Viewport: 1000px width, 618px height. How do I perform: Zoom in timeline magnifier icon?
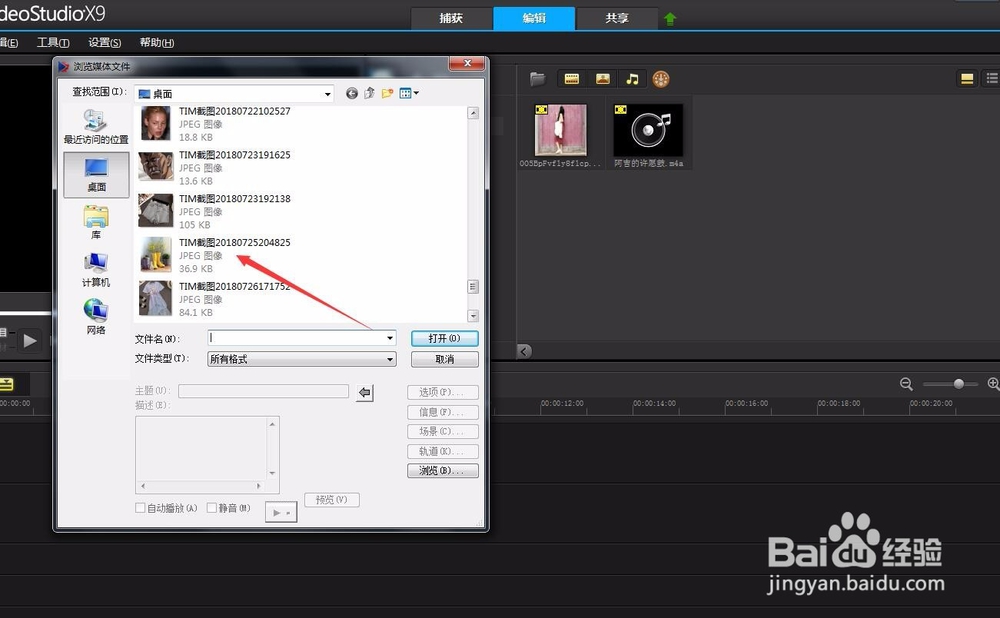(x=993, y=384)
